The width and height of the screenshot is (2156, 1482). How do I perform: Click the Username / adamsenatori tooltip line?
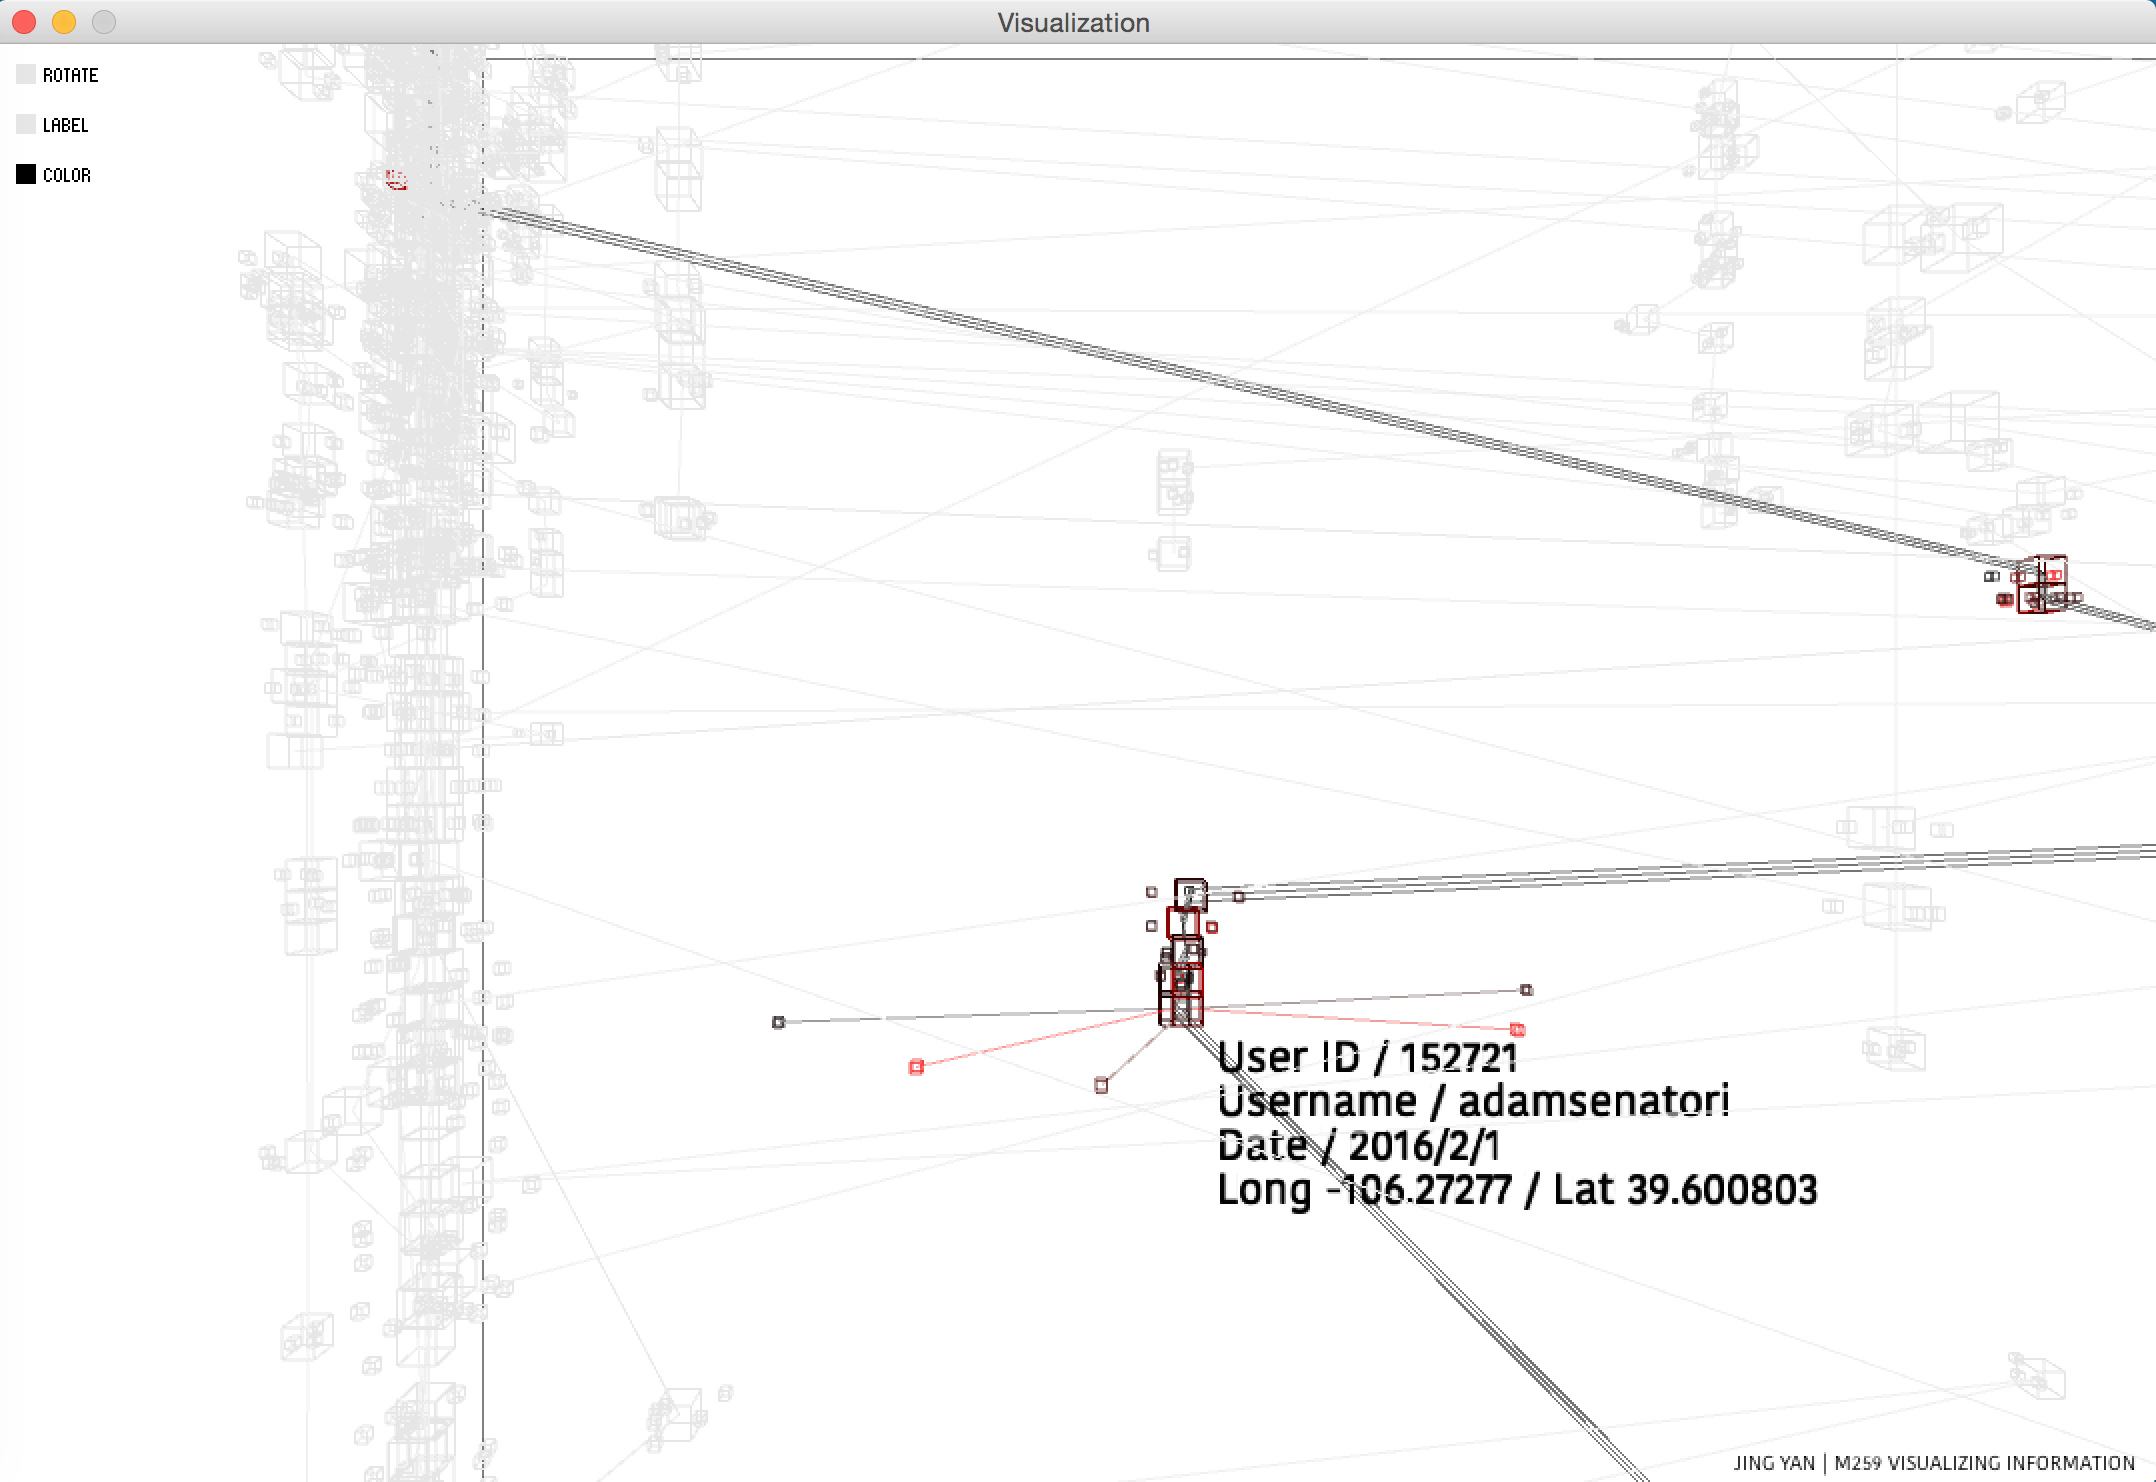click(1473, 1102)
